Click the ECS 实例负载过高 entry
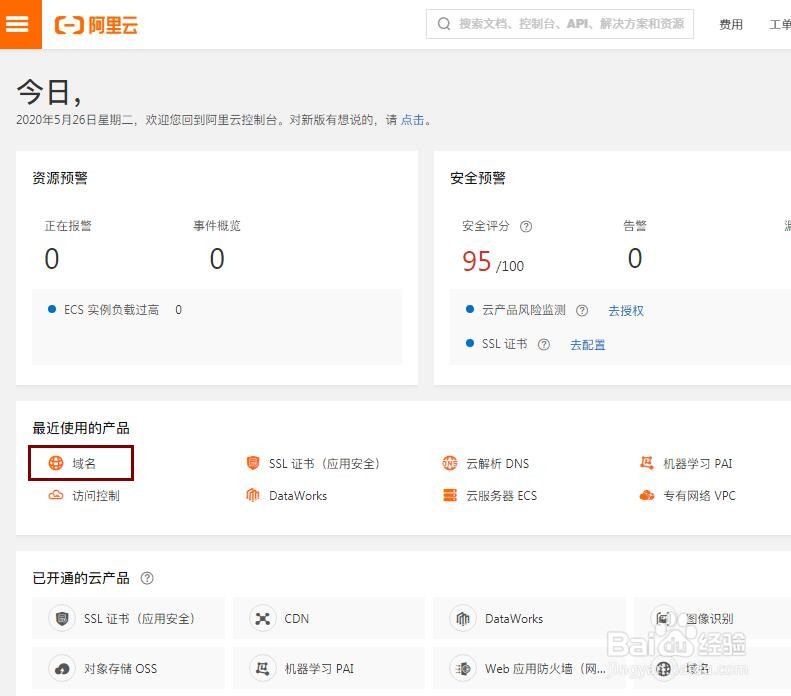The image size is (791, 696). click(x=115, y=310)
